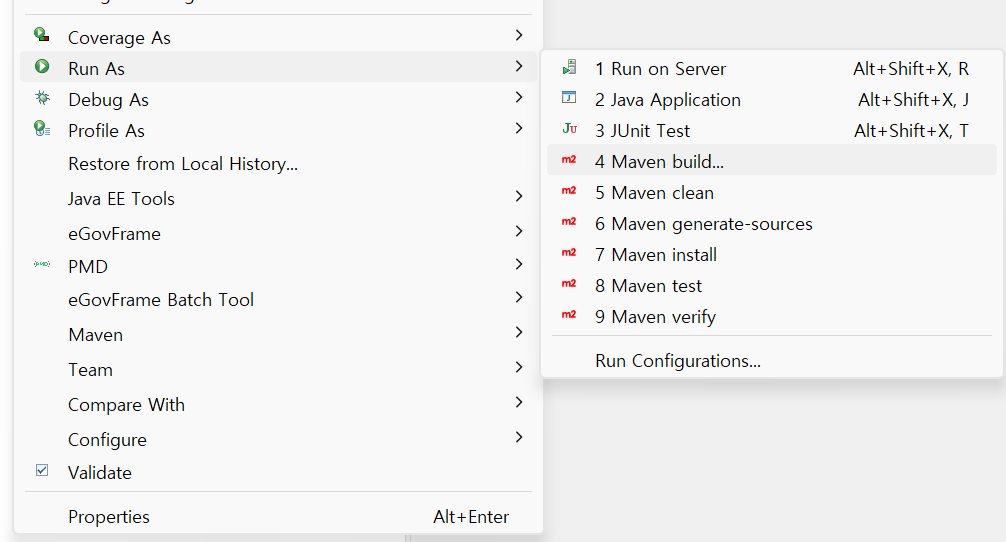Click the Profile As icon
Viewport: 1006px width, 542px height.
(42, 129)
